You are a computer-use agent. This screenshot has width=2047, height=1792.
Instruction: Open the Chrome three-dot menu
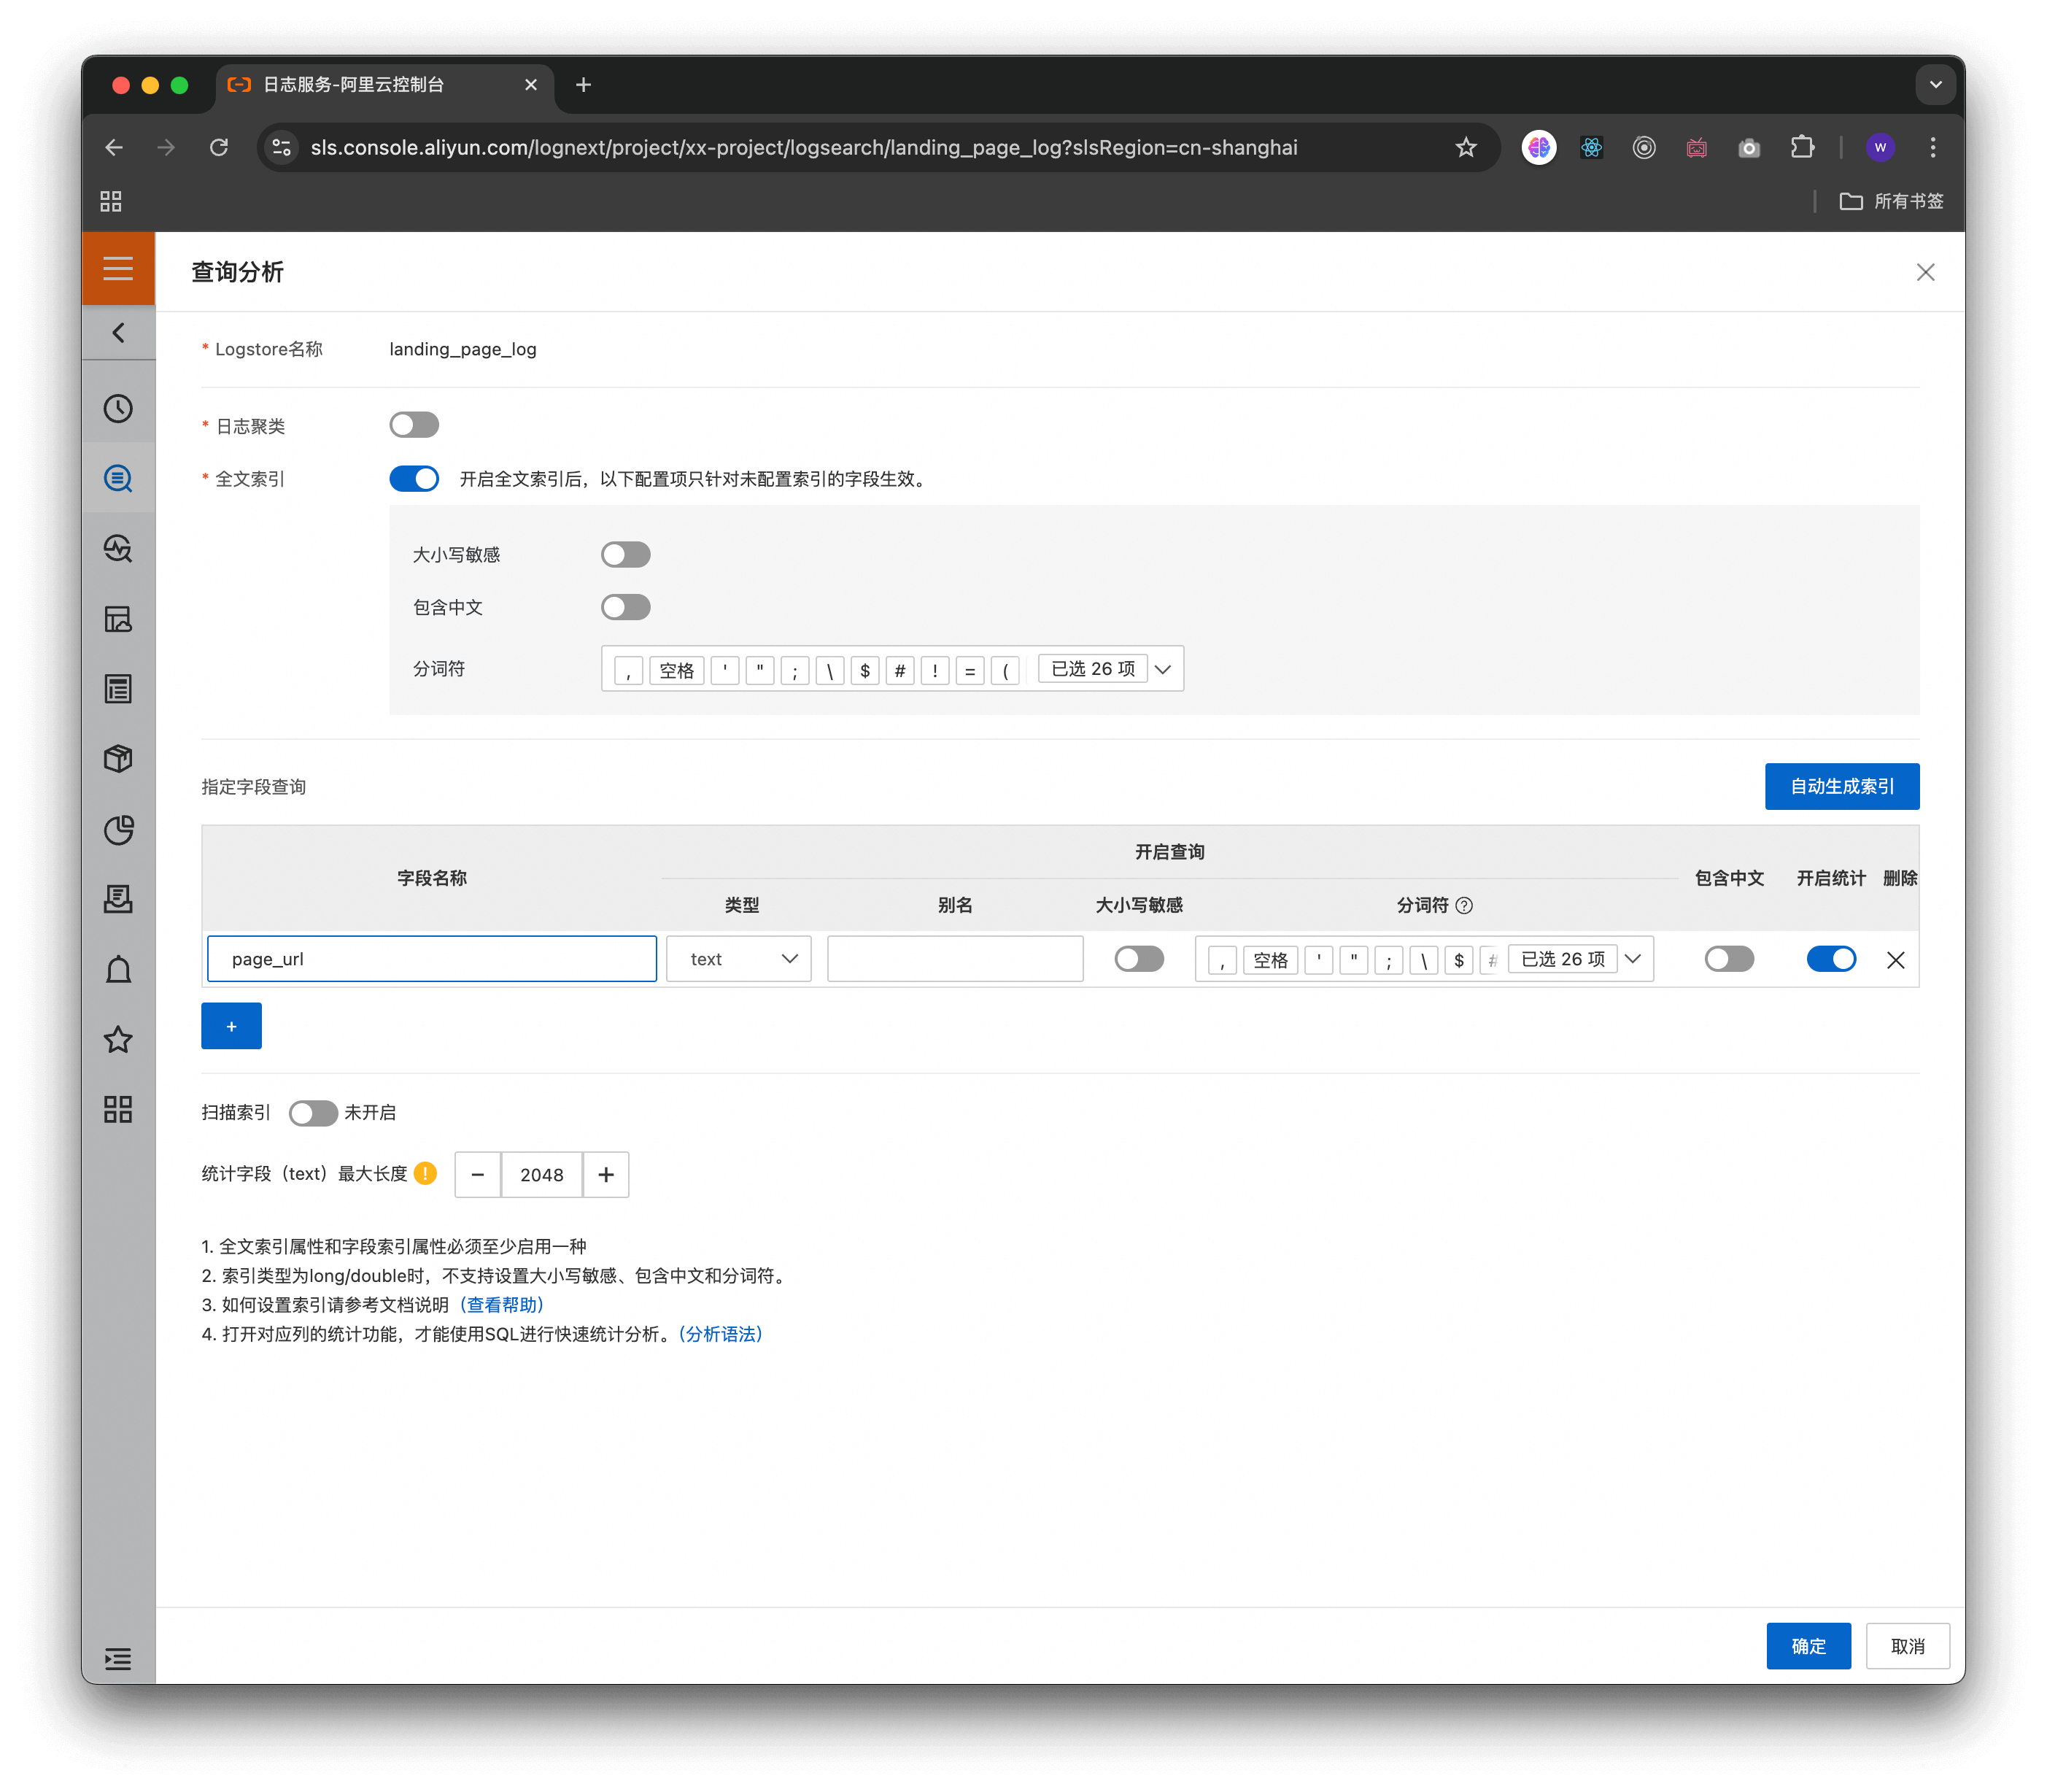click(x=1932, y=148)
